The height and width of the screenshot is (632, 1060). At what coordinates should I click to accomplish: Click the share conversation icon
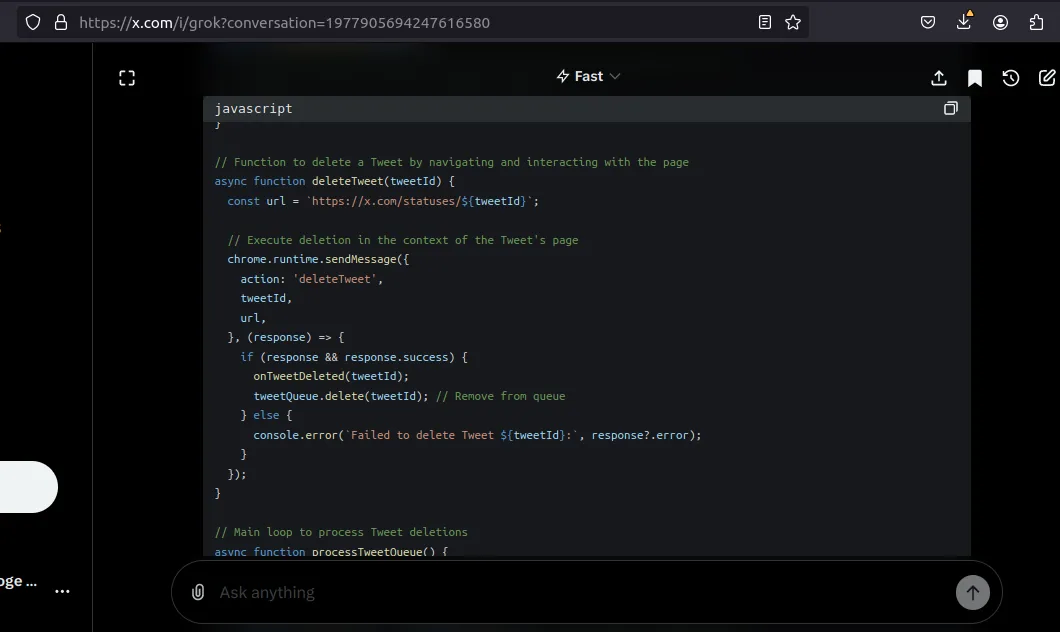pyautogui.click(x=939, y=78)
